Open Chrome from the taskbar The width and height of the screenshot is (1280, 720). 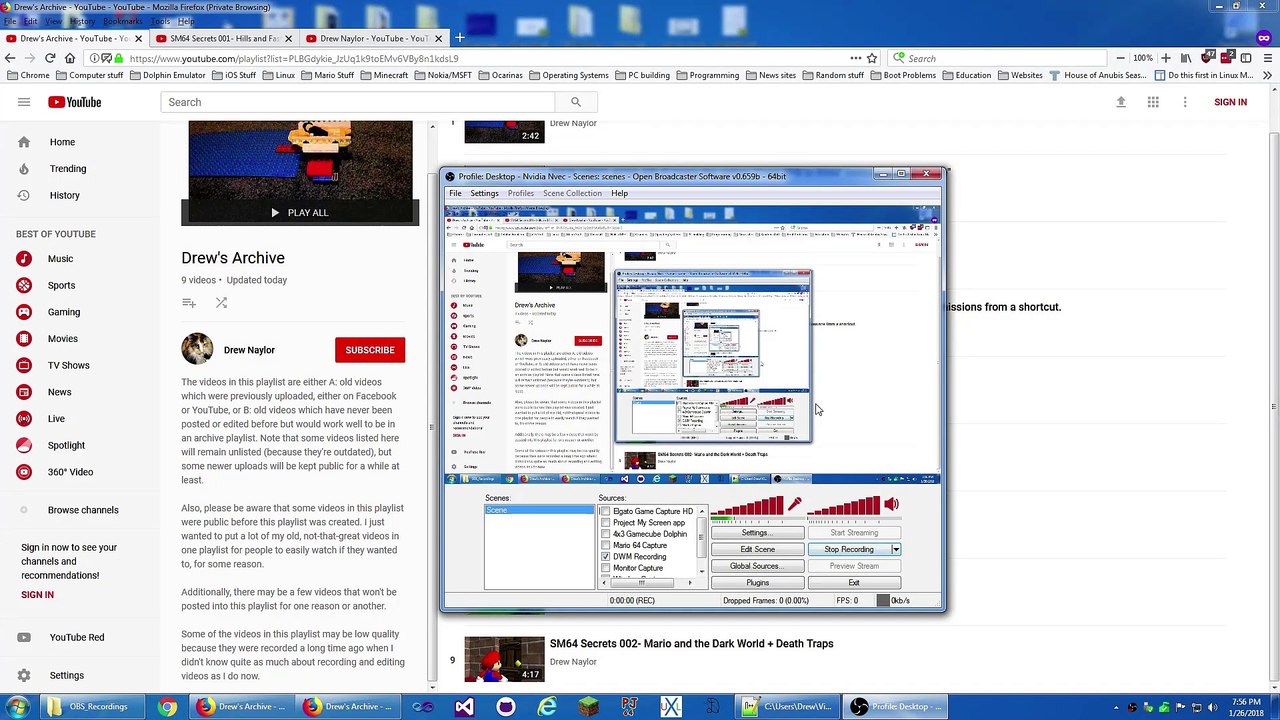tap(167, 707)
